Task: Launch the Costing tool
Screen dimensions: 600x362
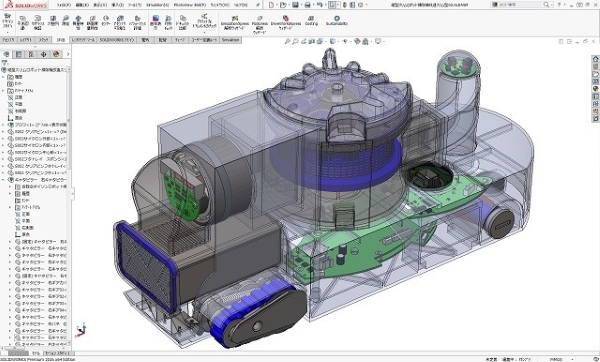Action: tap(311, 20)
